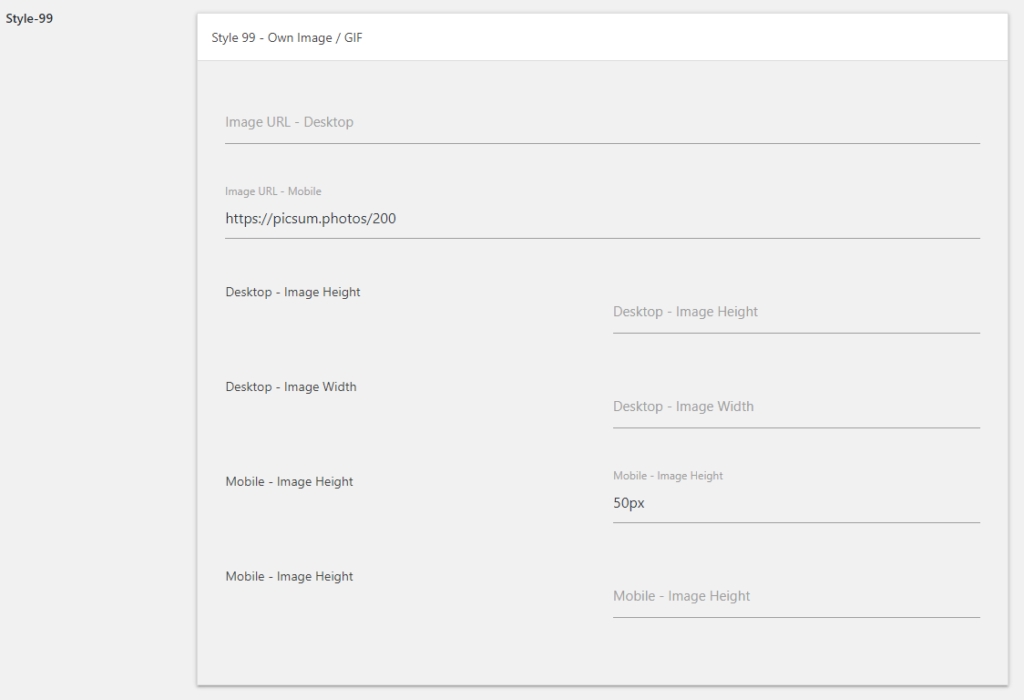Click the blank area of the white panel header
This screenshot has height=700, width=1024.
pos(700,38)
